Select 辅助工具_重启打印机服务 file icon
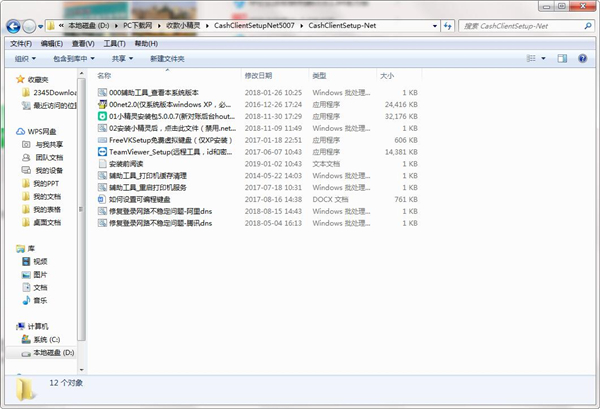 point(102,187)
